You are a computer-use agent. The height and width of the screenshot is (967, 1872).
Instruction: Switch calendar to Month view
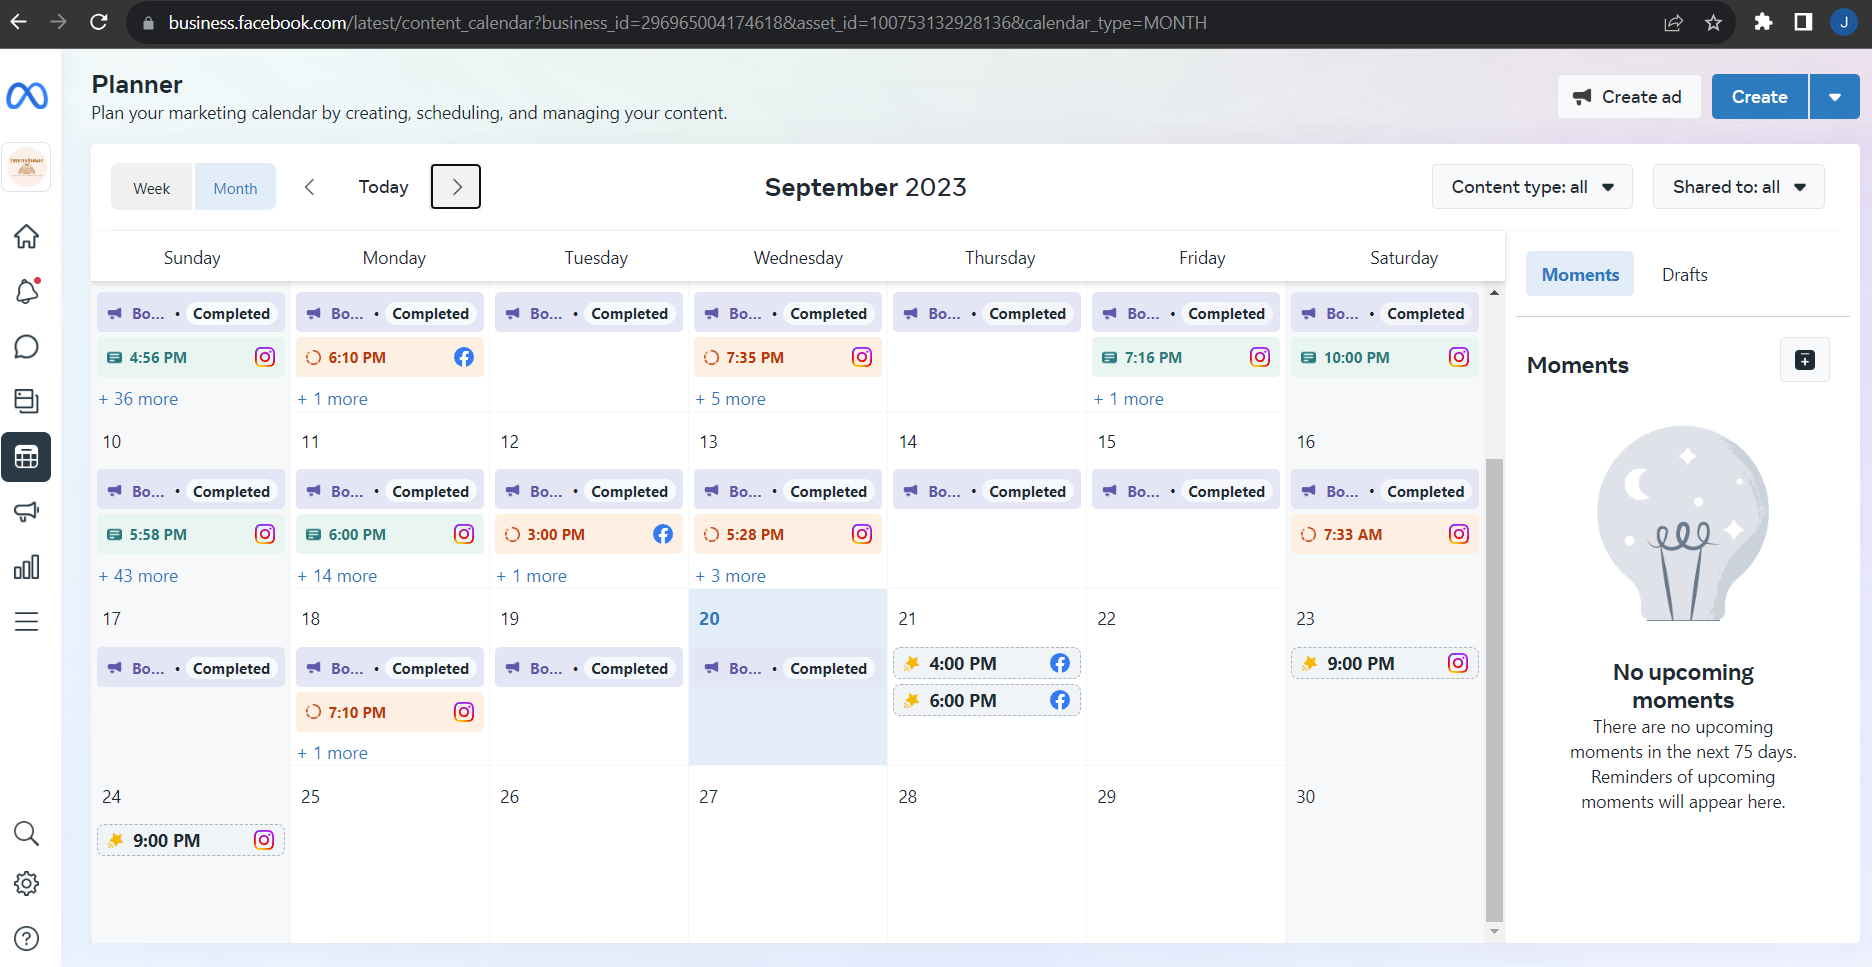(235, 188)
